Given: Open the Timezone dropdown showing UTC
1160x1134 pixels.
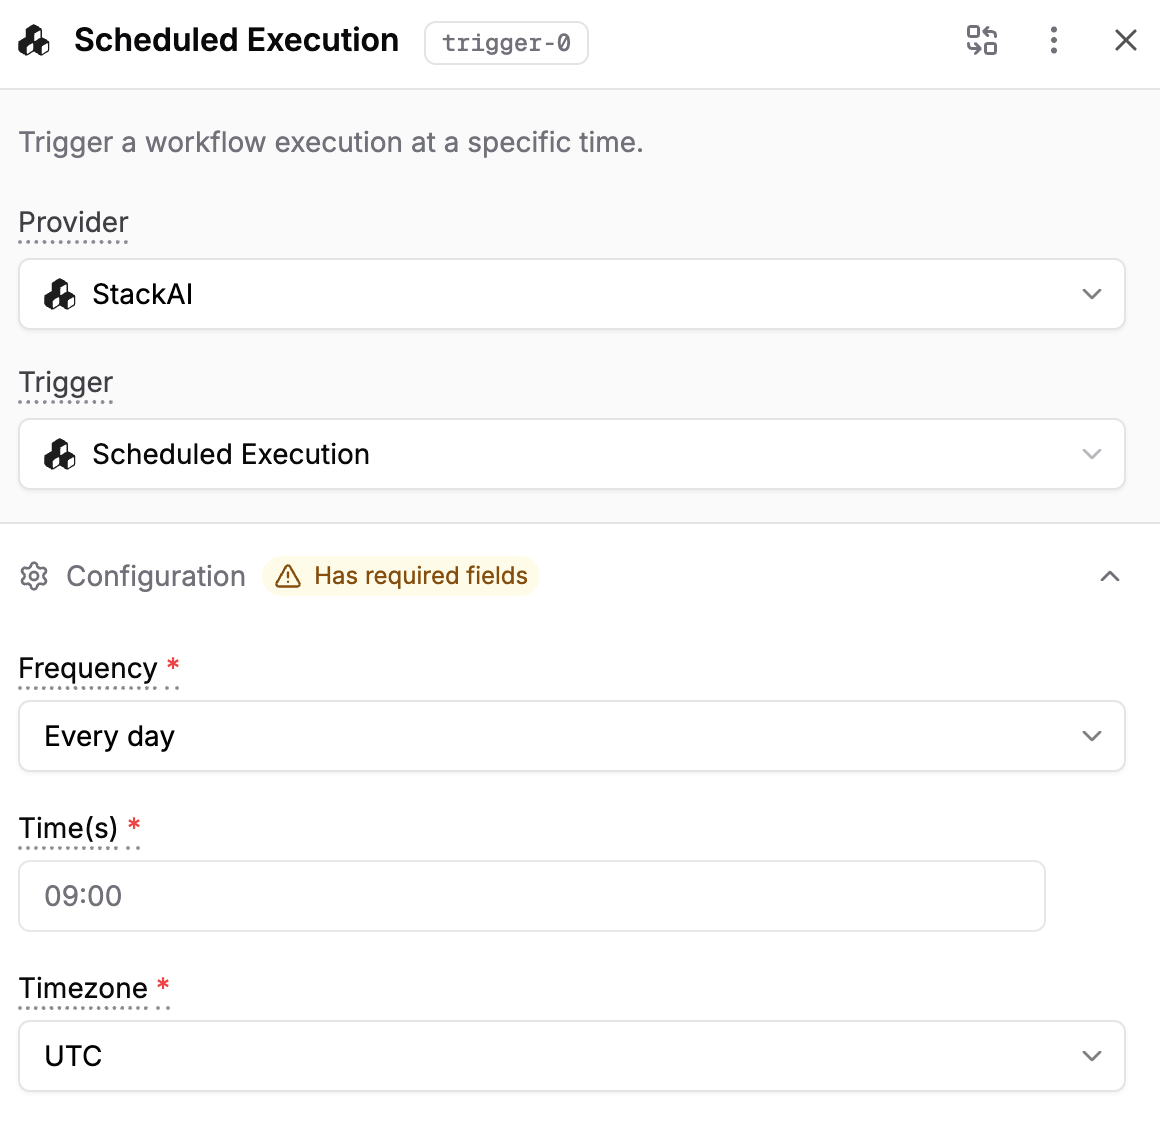Looking at the screenshot, I should pyautogui.click(x=571, y=1056).
